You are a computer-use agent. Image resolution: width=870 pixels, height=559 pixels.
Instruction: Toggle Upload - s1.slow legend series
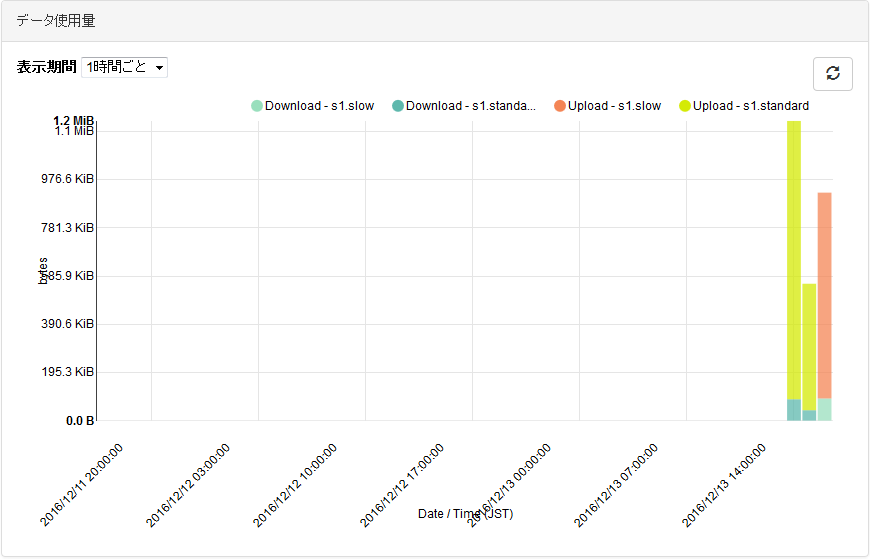(608, 105)
